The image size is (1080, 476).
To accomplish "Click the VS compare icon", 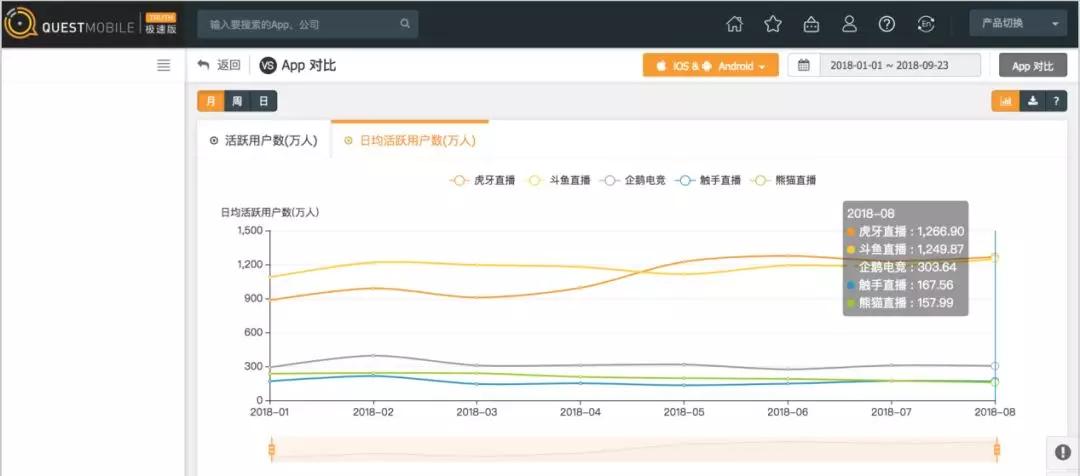I will point(267,65).
